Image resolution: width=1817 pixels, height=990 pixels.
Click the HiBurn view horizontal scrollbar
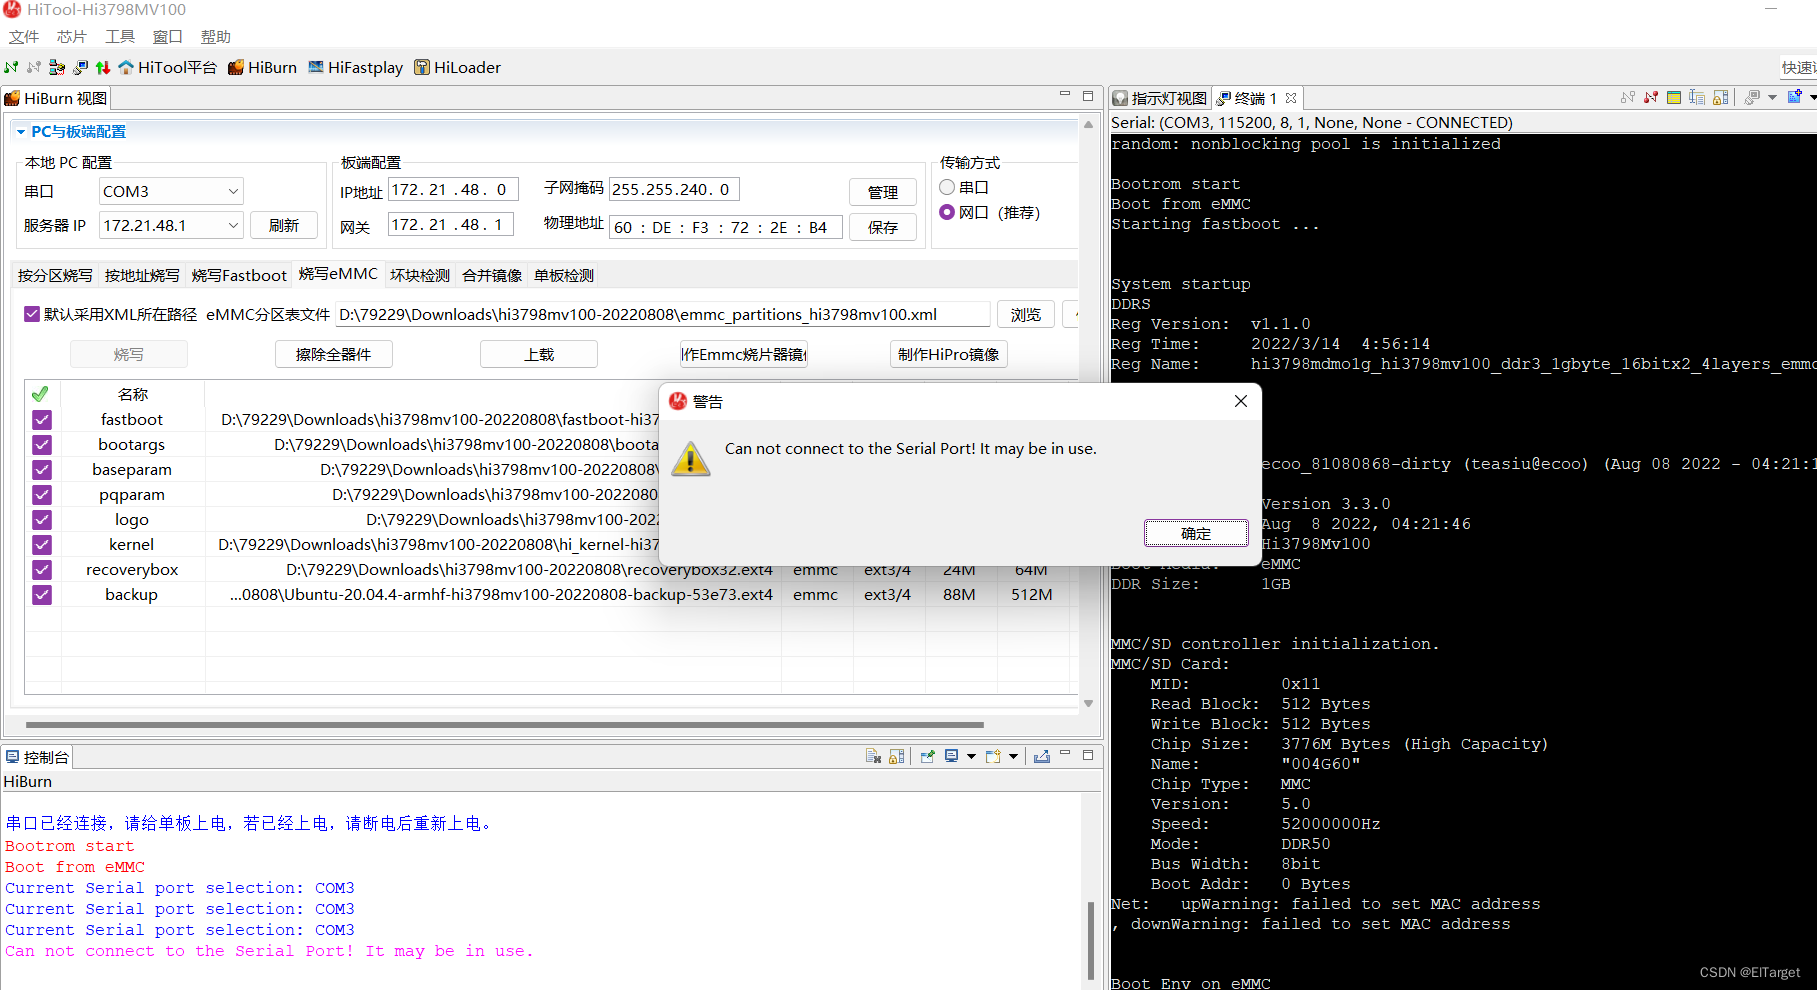click(505, 724)
